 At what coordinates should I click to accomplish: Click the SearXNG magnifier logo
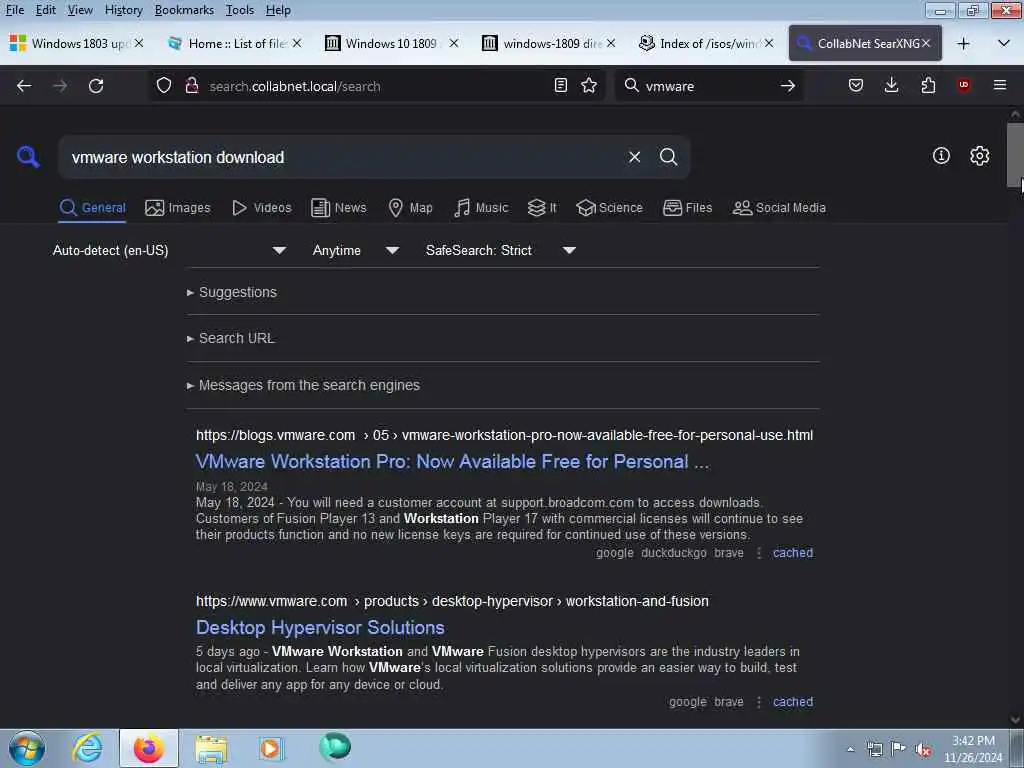coord(28,157)
